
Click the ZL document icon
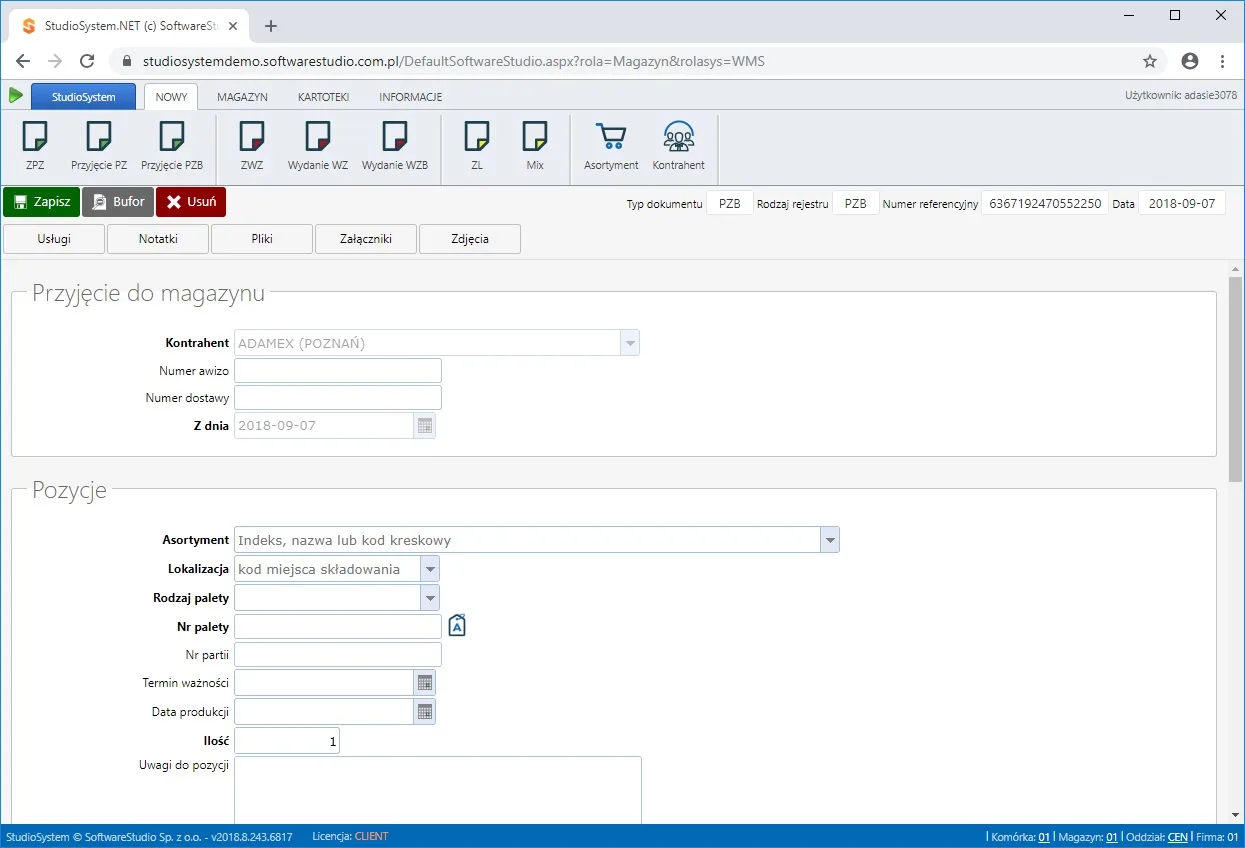point(477,135)
